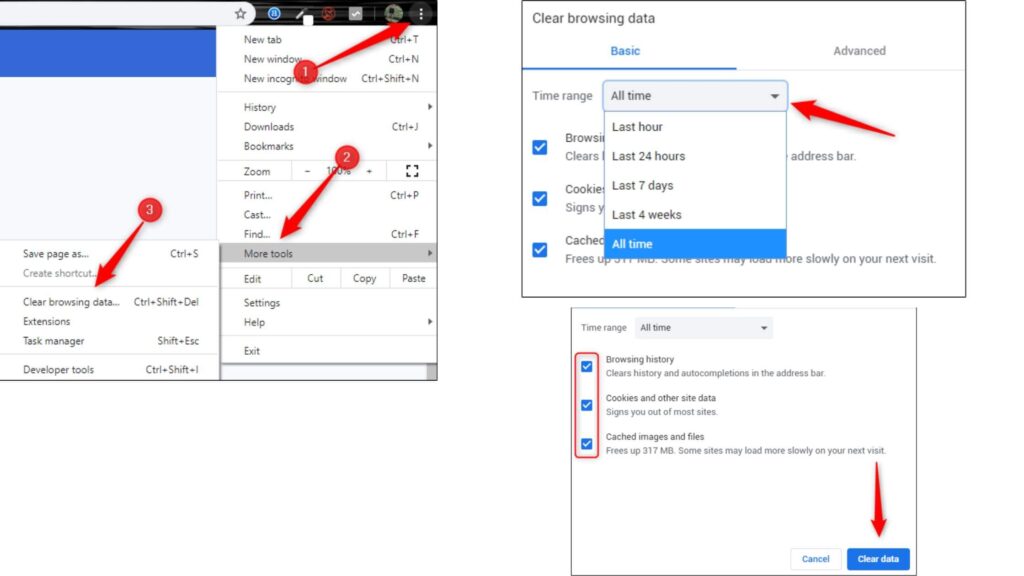Disable Cookies and other site data
The height and width of the screenshot is (576, 1024).
tap(587, 406)
